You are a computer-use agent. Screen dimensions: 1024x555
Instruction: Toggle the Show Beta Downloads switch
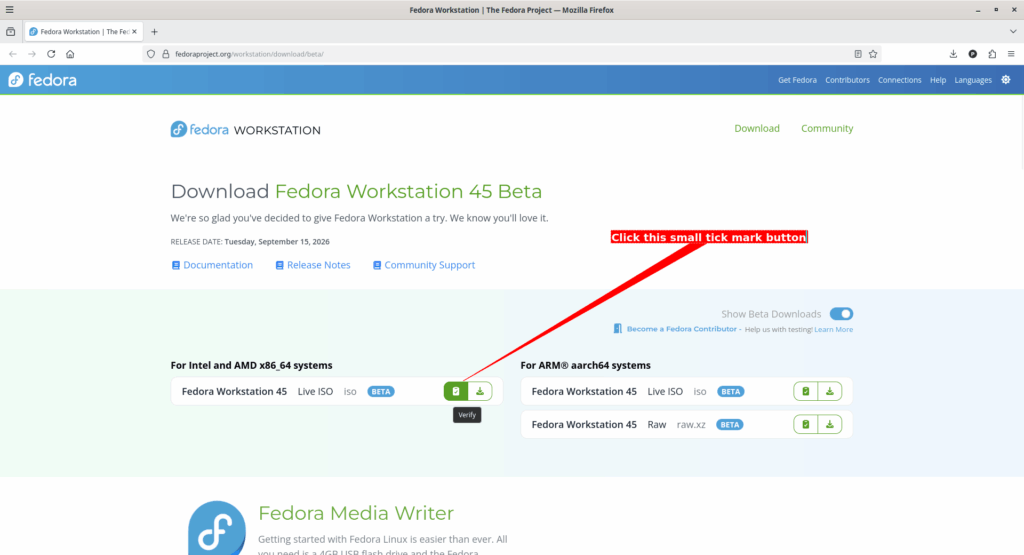coord(841,314)
